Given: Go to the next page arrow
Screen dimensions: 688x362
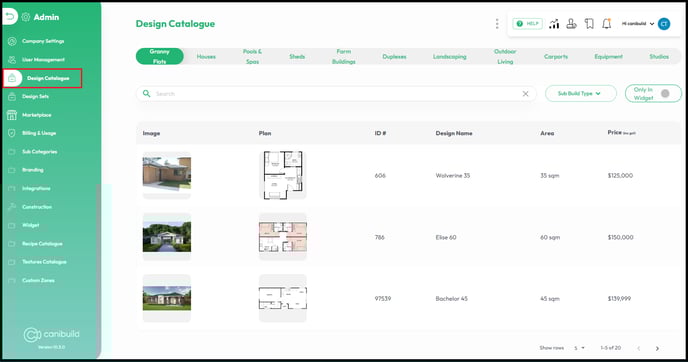Looking at the screenshot, I should point(657,348).
